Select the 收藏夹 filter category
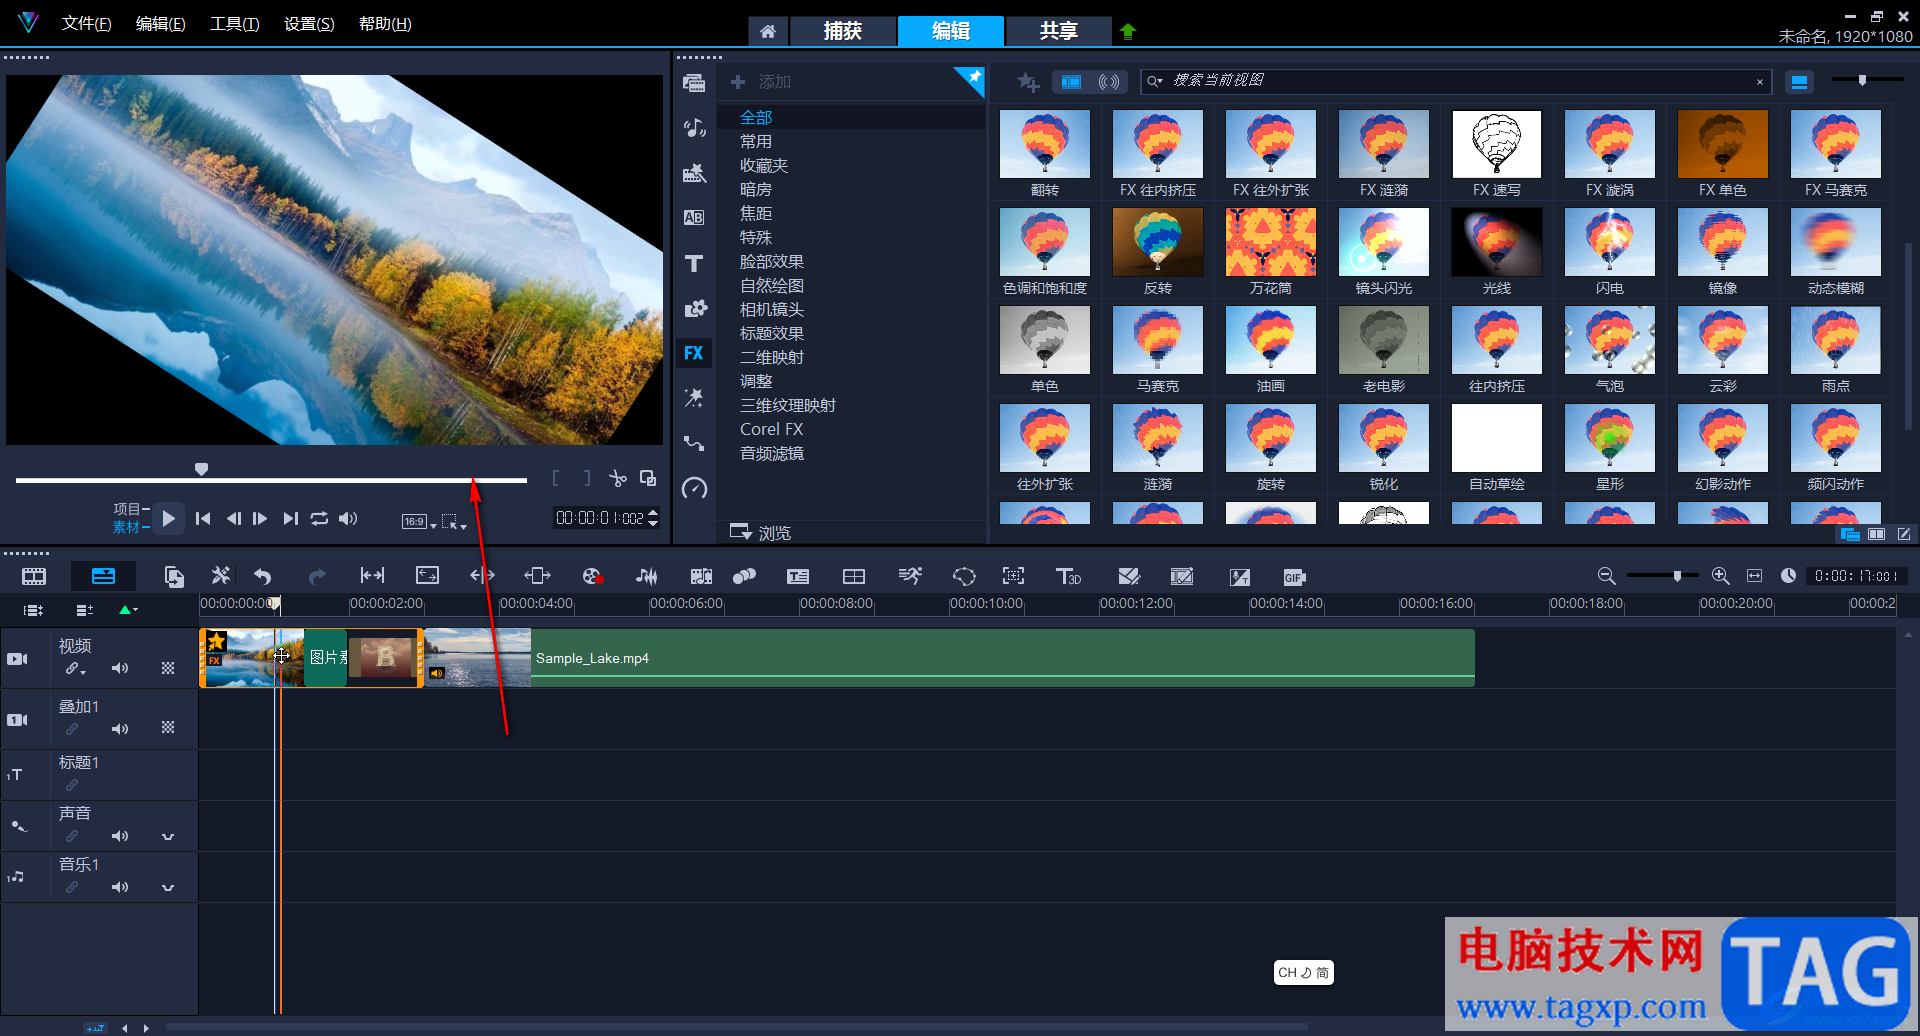1920x1036 pixels. (764, 166)
